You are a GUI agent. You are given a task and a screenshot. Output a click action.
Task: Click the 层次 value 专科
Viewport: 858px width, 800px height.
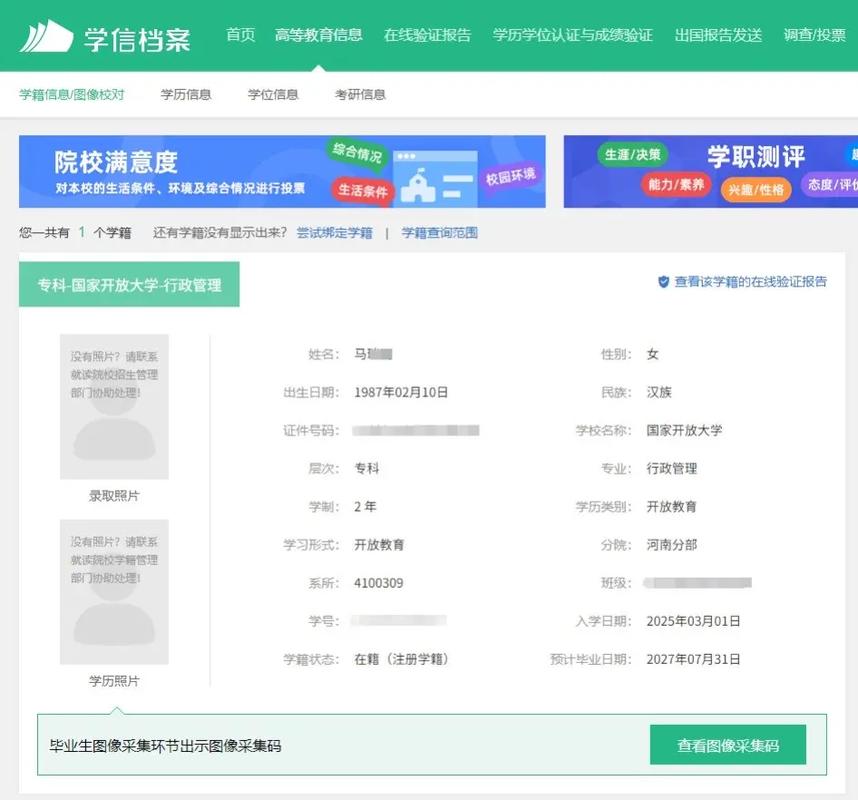click(367, 468)
